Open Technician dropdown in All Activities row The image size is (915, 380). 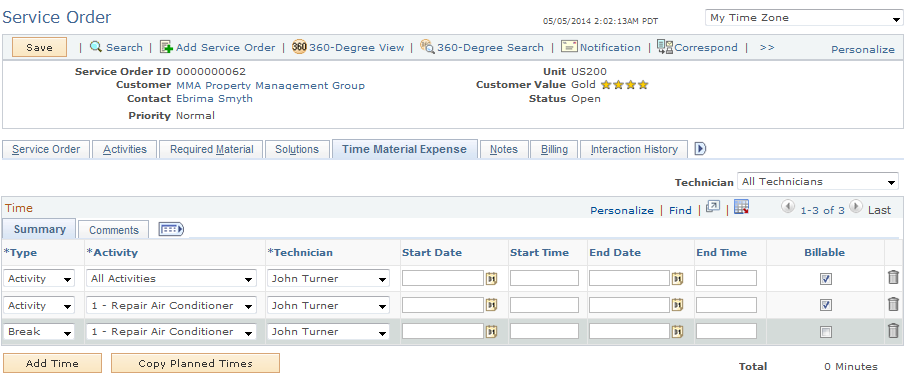pos(329,278)
